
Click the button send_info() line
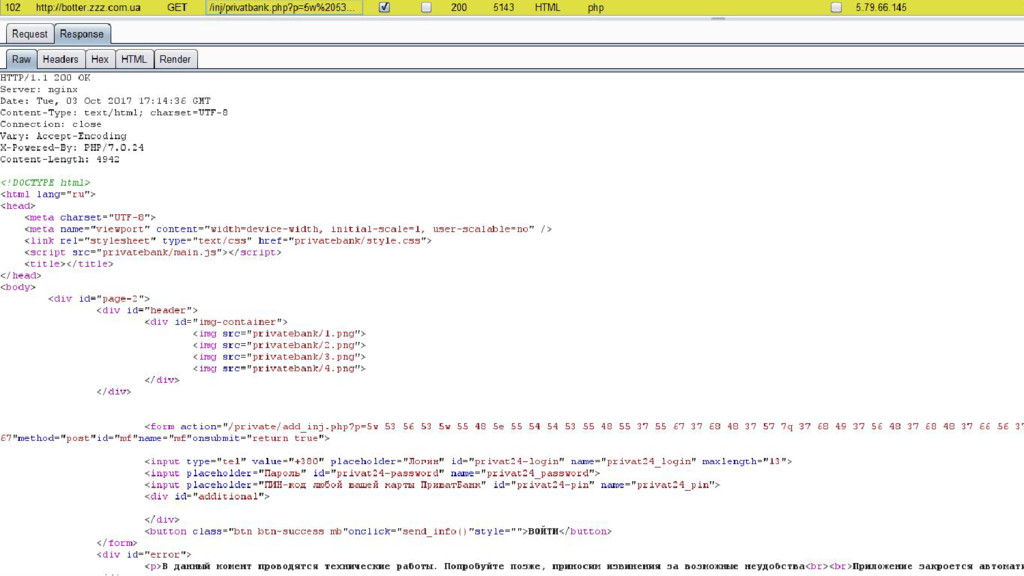pyautogui.click(x=378, y=532)
